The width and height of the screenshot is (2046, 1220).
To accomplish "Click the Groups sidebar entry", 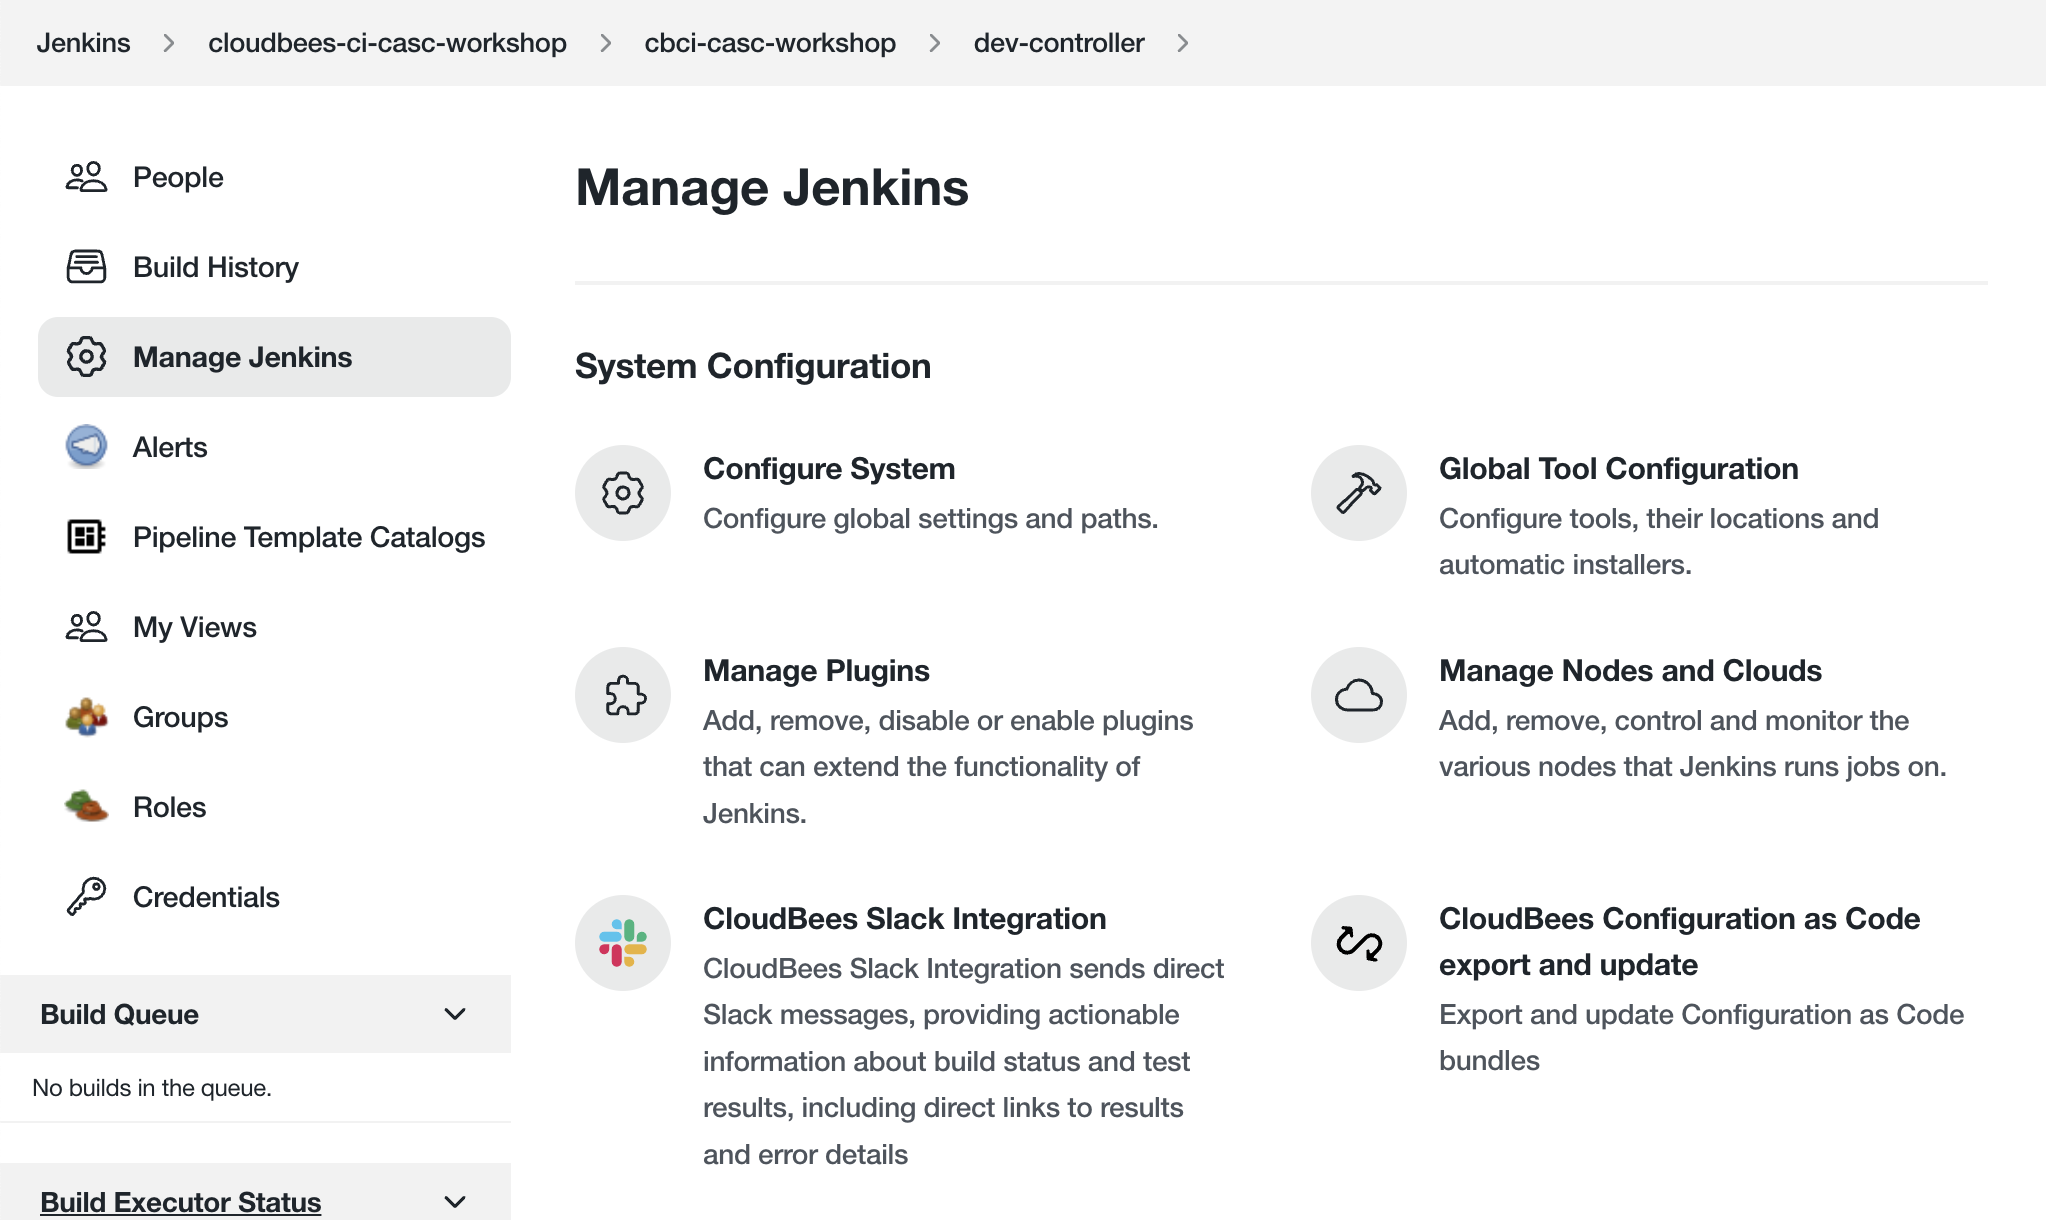I will [x=180, y=717].
